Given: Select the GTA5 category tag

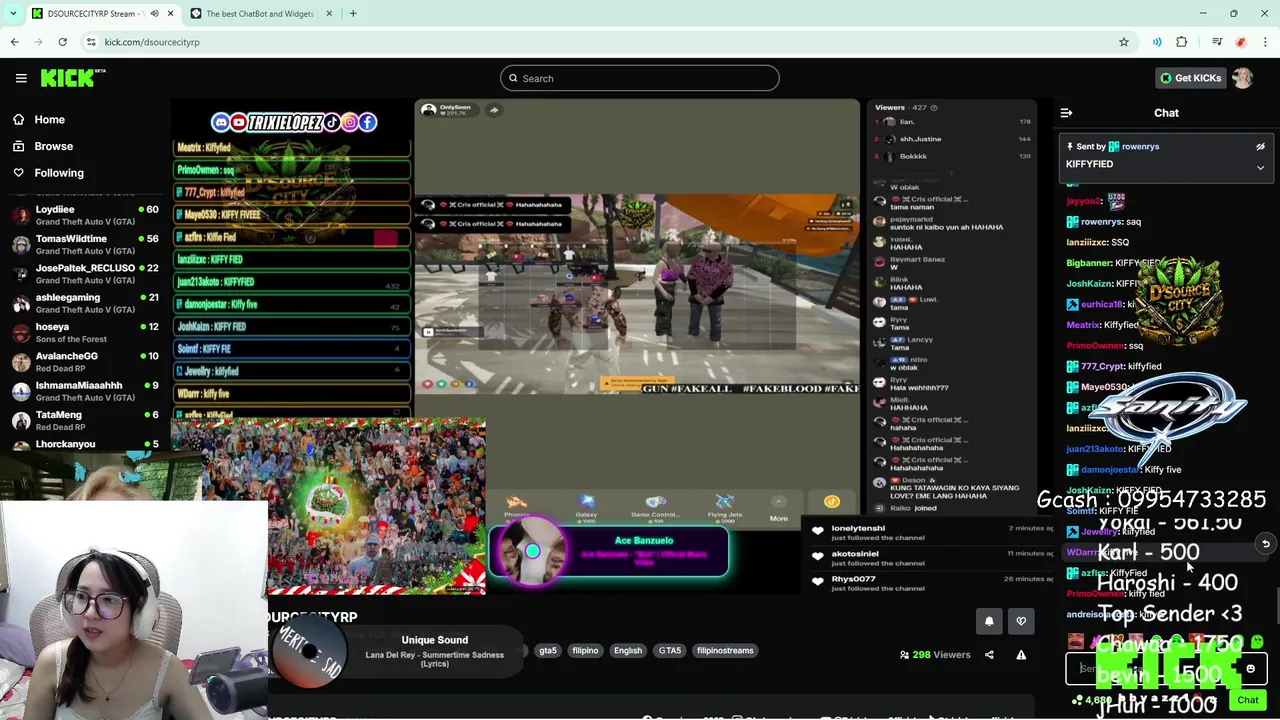Looking at the screenshot, I should coord(670,651).
